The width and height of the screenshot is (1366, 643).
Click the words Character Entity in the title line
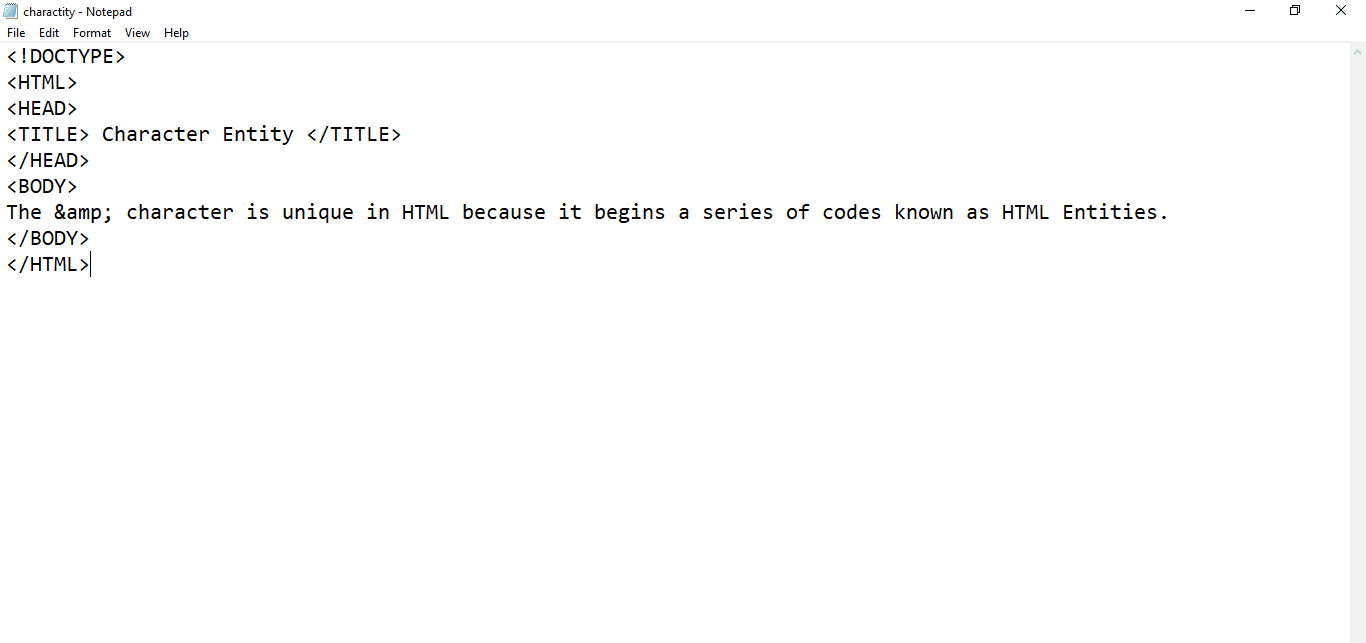[x=198, y=134]
